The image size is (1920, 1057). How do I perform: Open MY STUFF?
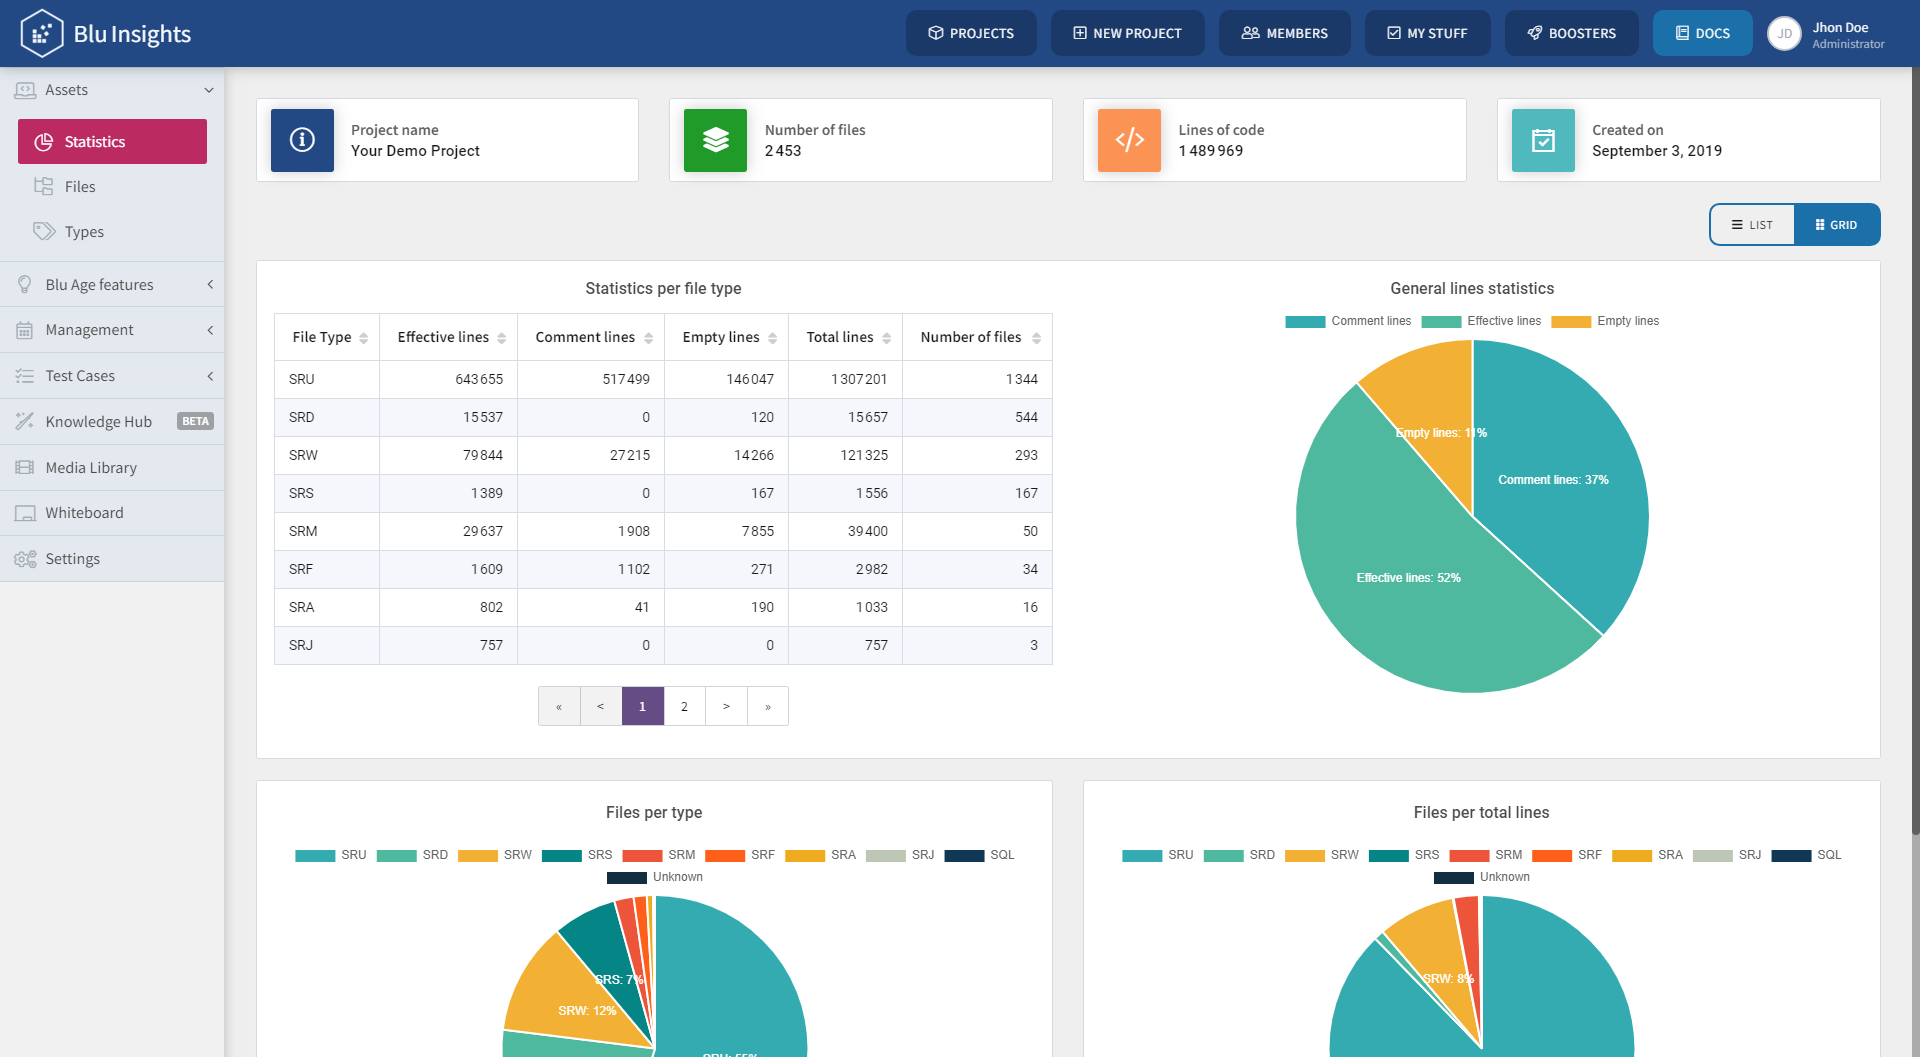point(1427,33)
